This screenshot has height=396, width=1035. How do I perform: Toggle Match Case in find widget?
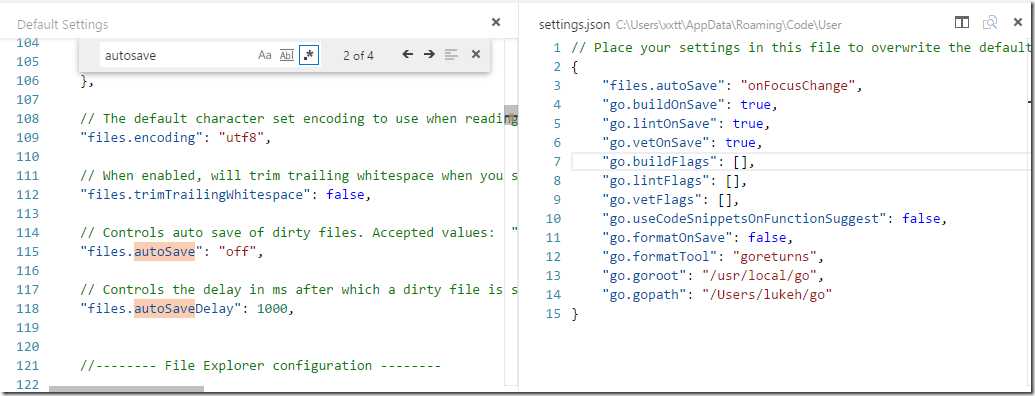[x=265, y=55]
